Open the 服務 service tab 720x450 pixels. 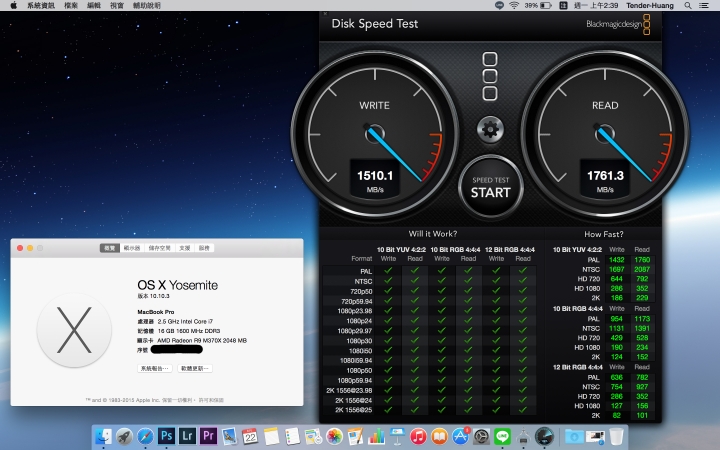204,248
